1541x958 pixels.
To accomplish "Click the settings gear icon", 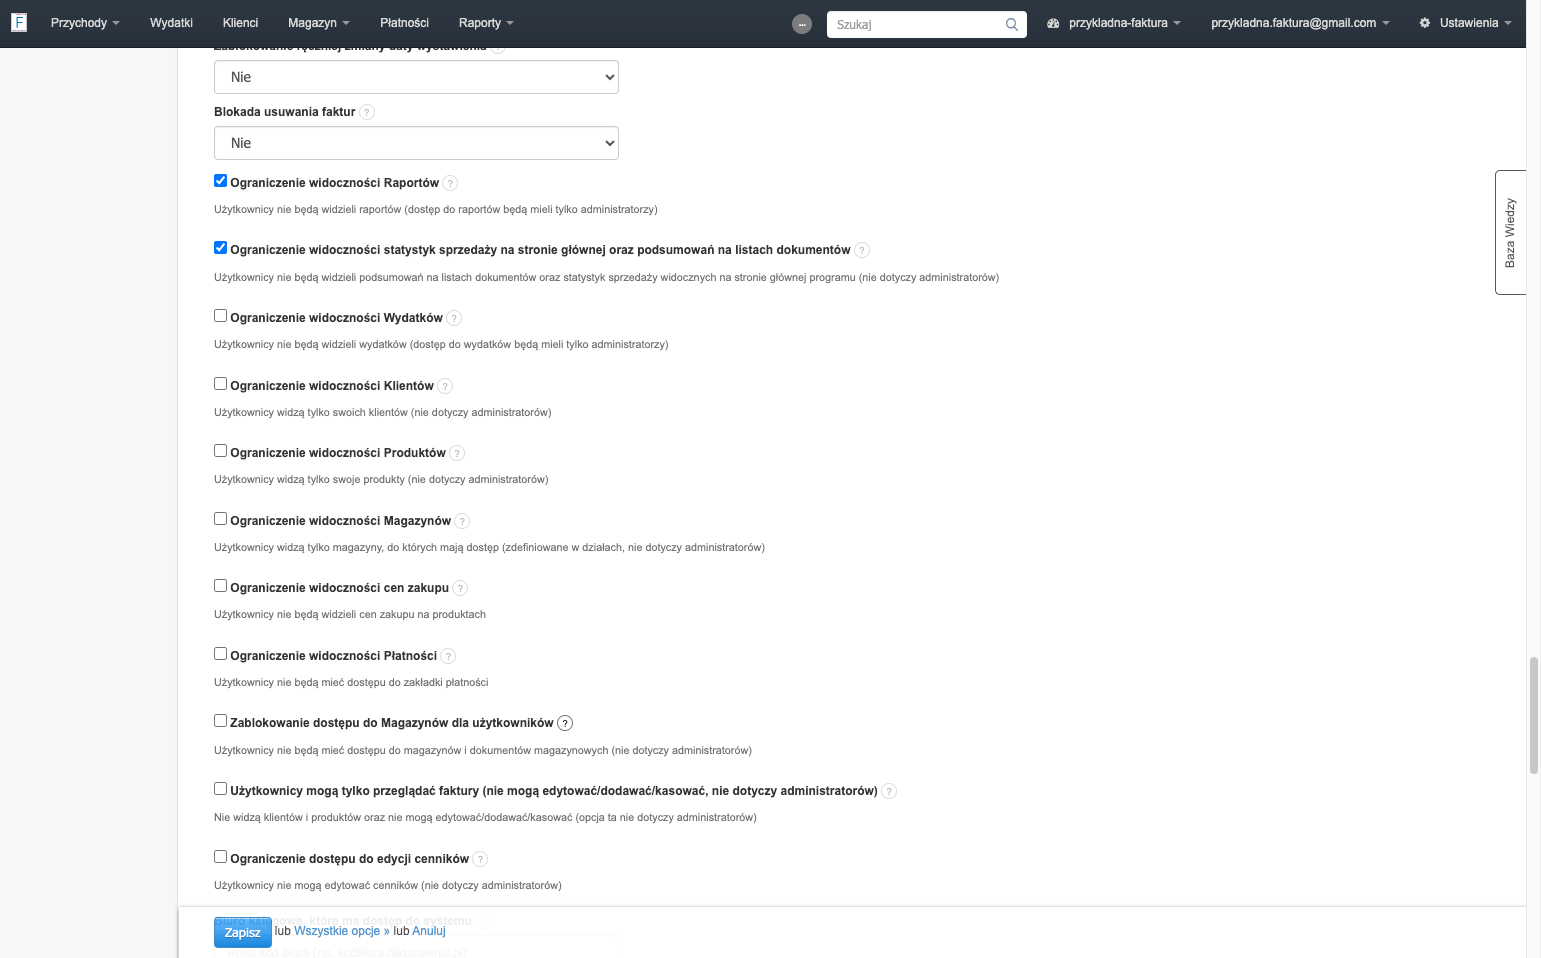I will pos(1425,23).
